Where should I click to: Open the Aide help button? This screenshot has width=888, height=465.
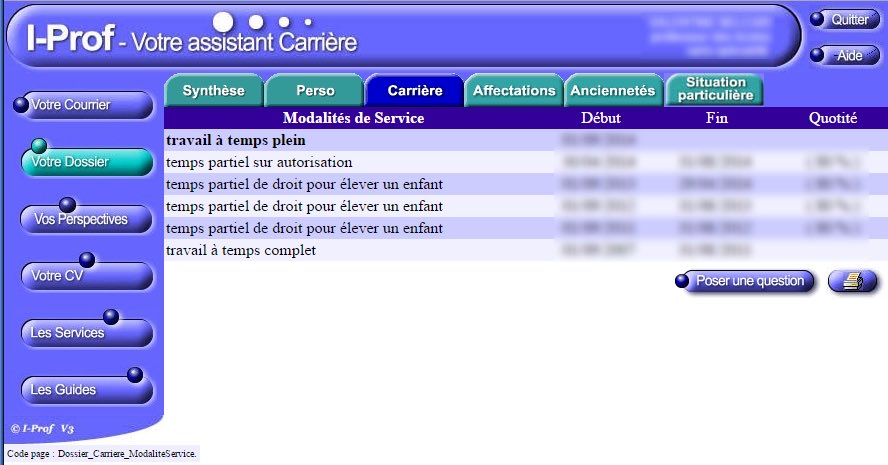844,56
